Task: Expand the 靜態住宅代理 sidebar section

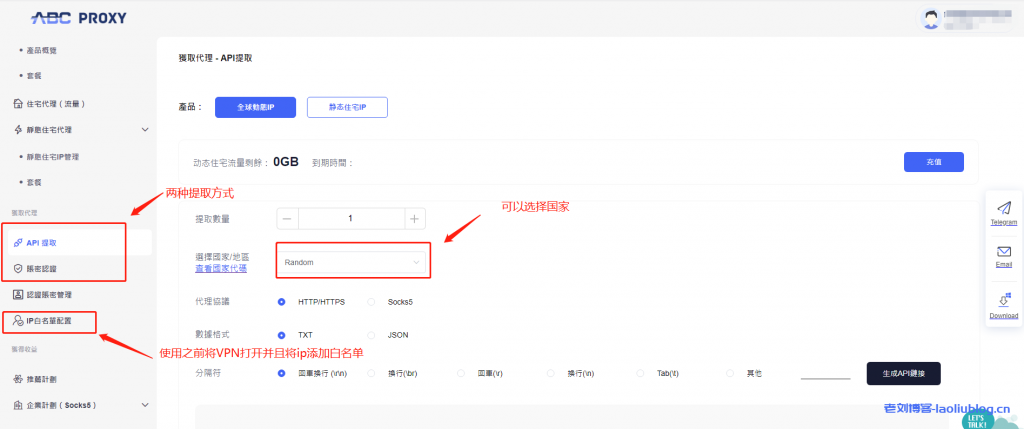Action: click(x=145, y=130)
